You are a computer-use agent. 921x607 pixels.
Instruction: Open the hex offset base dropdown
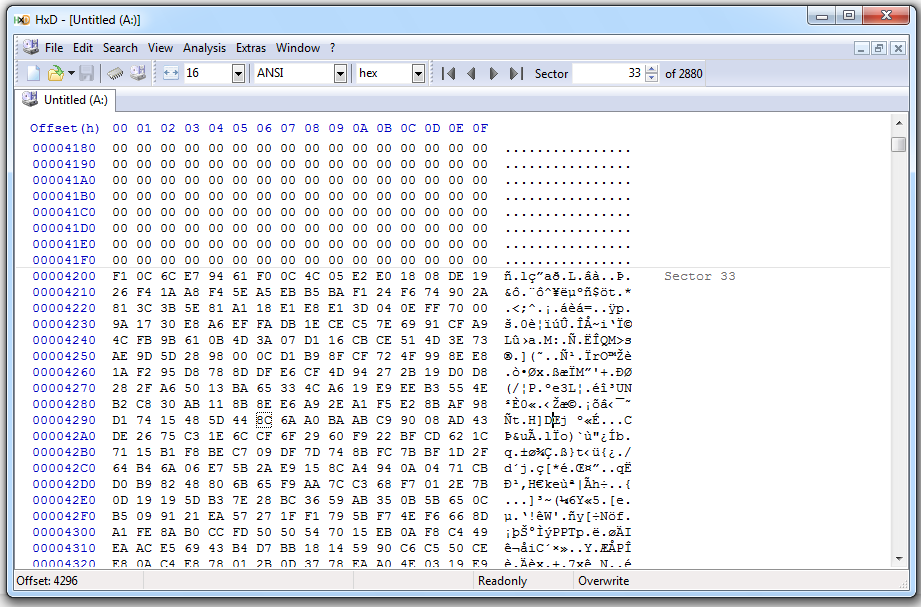(418, 74)
